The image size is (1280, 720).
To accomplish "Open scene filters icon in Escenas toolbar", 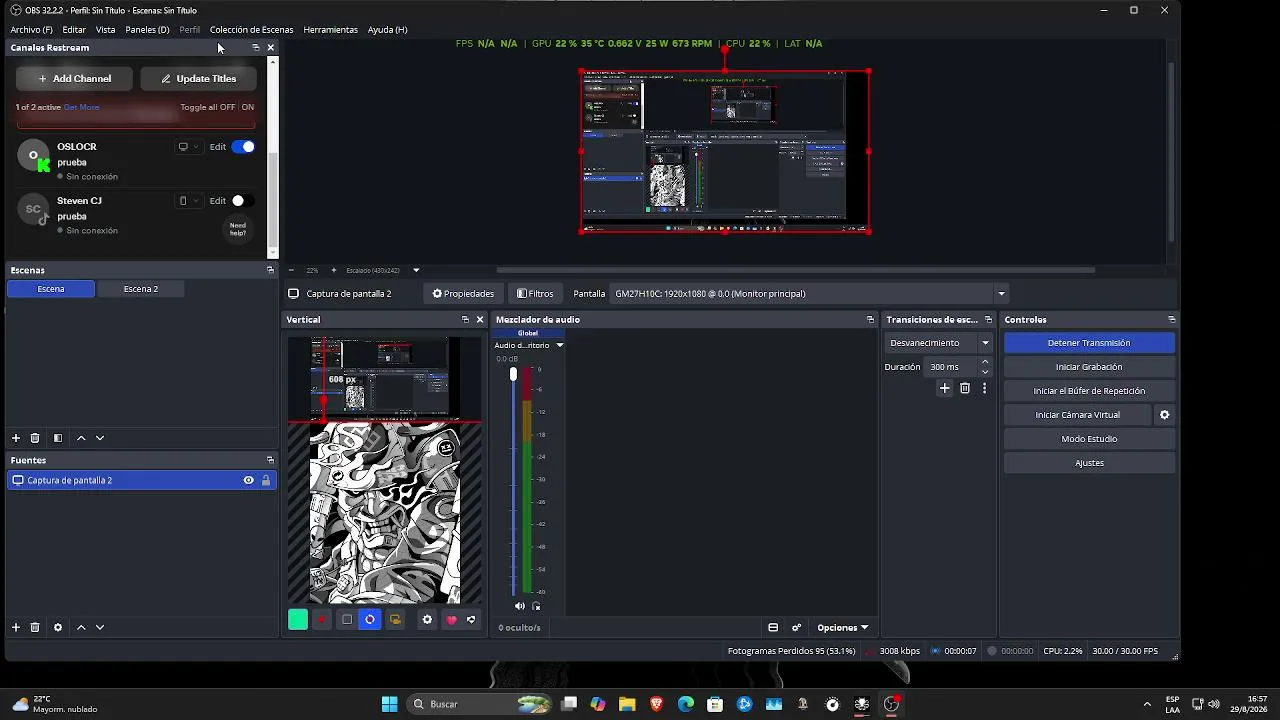I will pos(58,438).
